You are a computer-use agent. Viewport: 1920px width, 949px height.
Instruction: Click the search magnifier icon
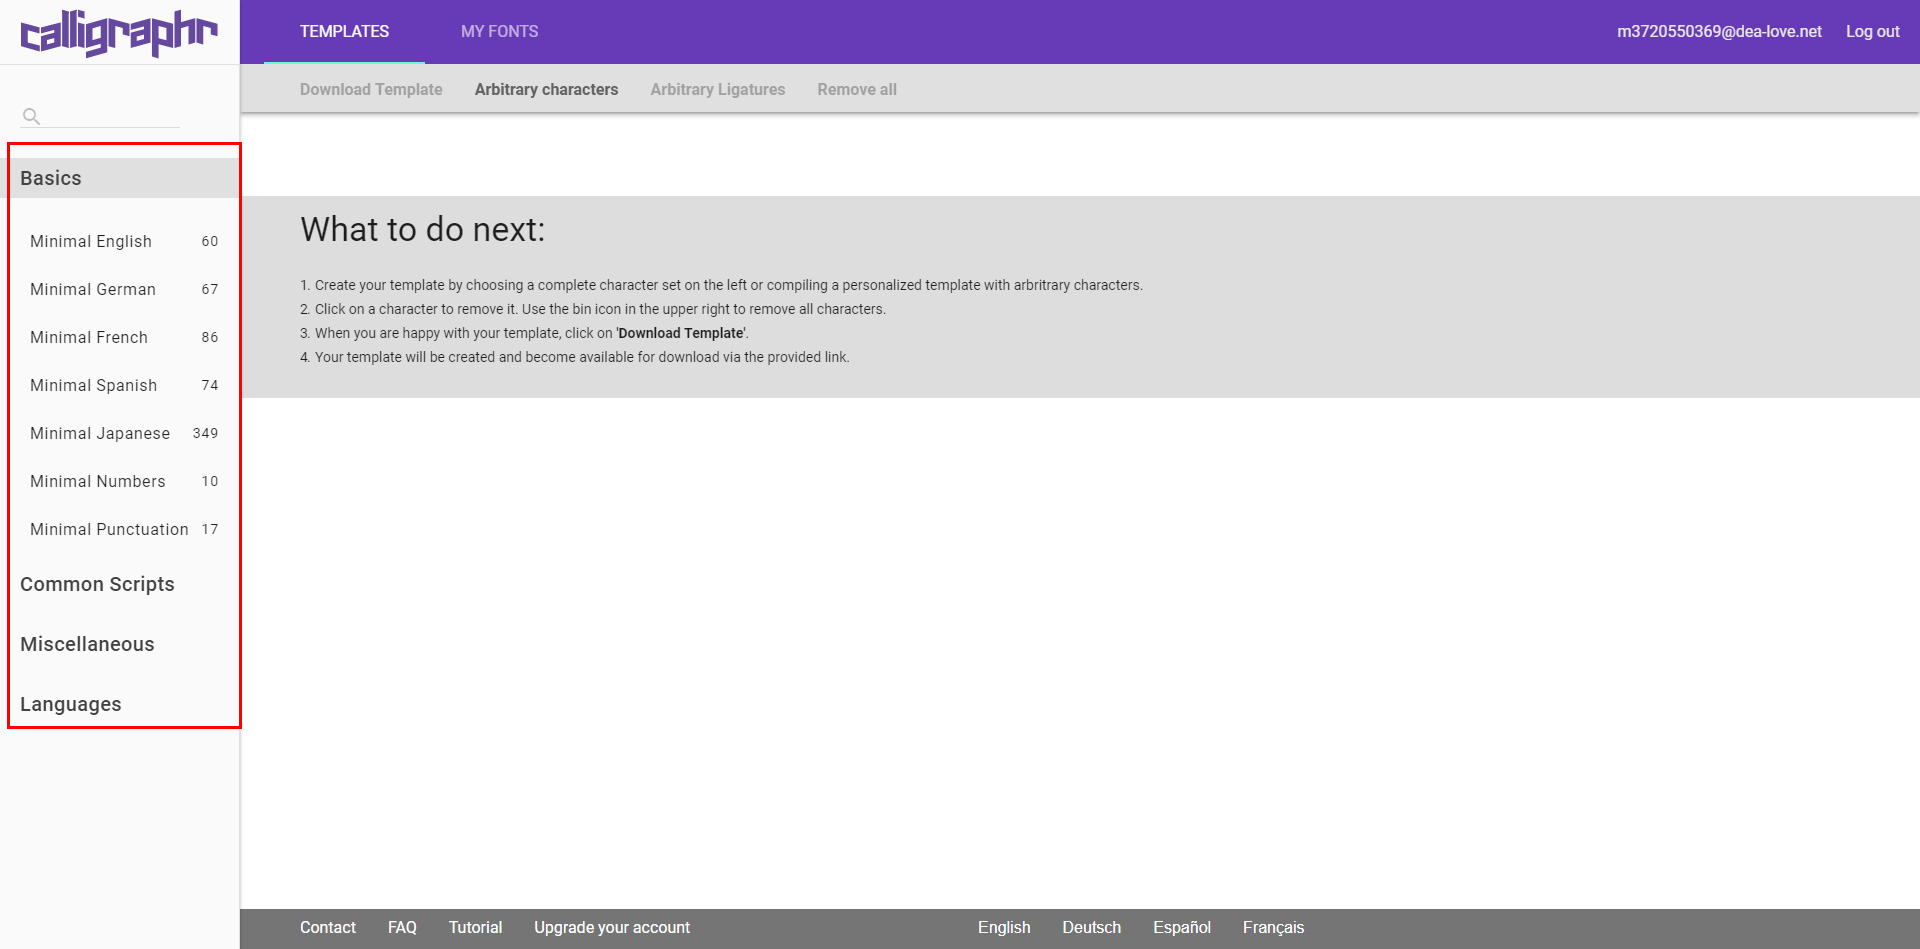[x=31, y=116]
